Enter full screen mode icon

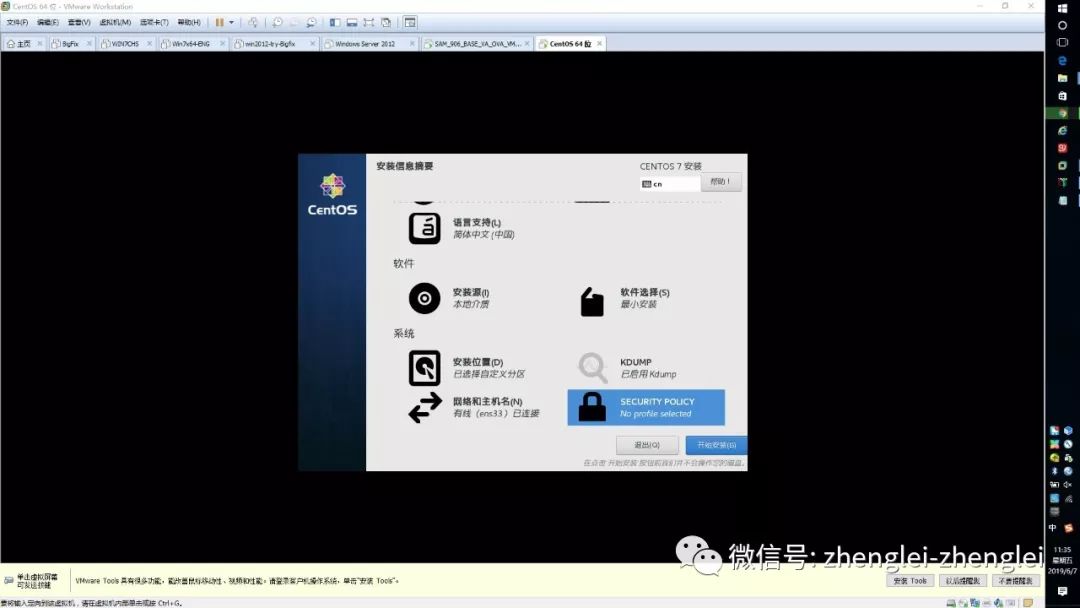pyautogui.click(x=369, y=23)
